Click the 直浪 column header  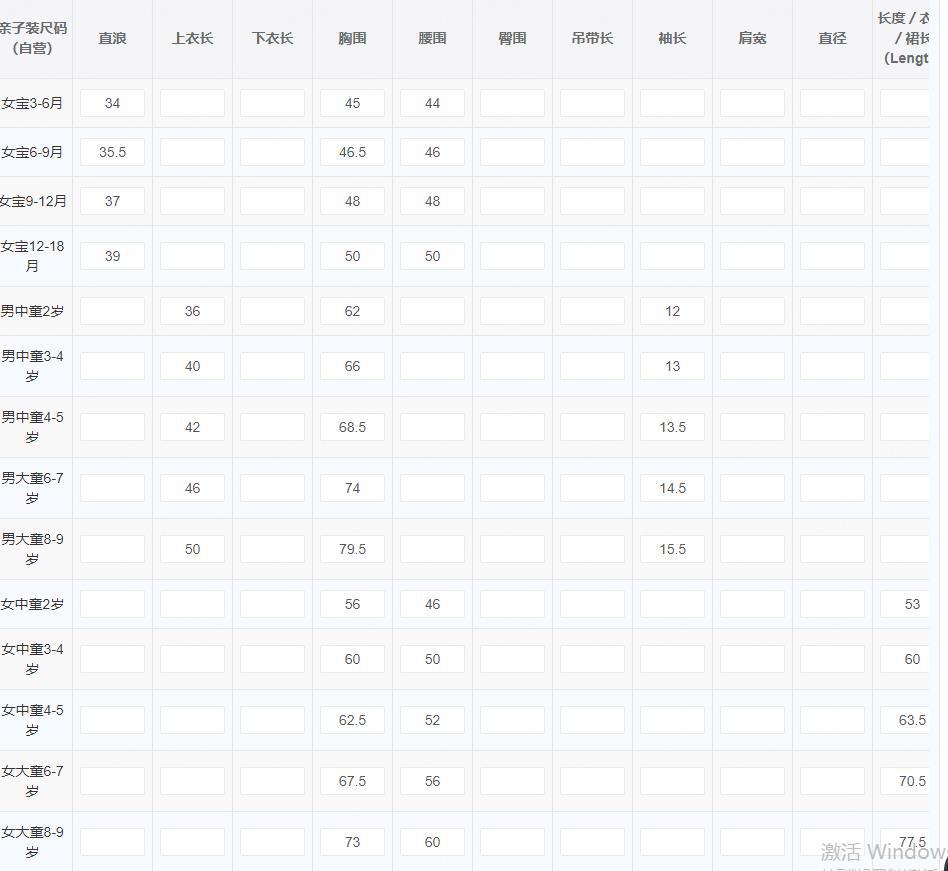click(x=112, y=38)
